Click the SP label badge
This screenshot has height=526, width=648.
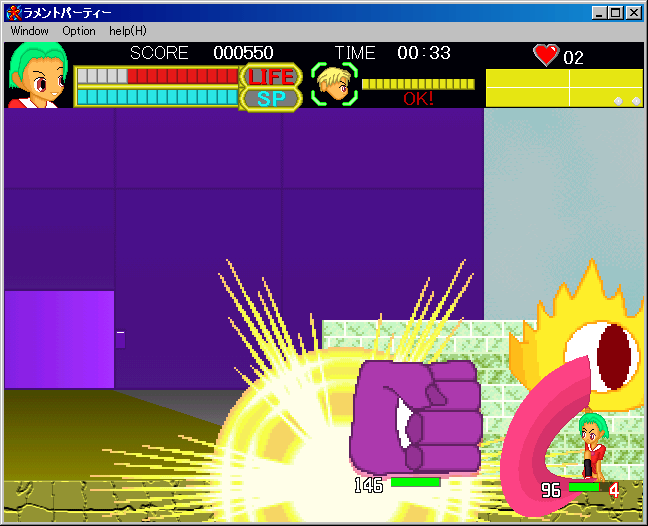271,99
